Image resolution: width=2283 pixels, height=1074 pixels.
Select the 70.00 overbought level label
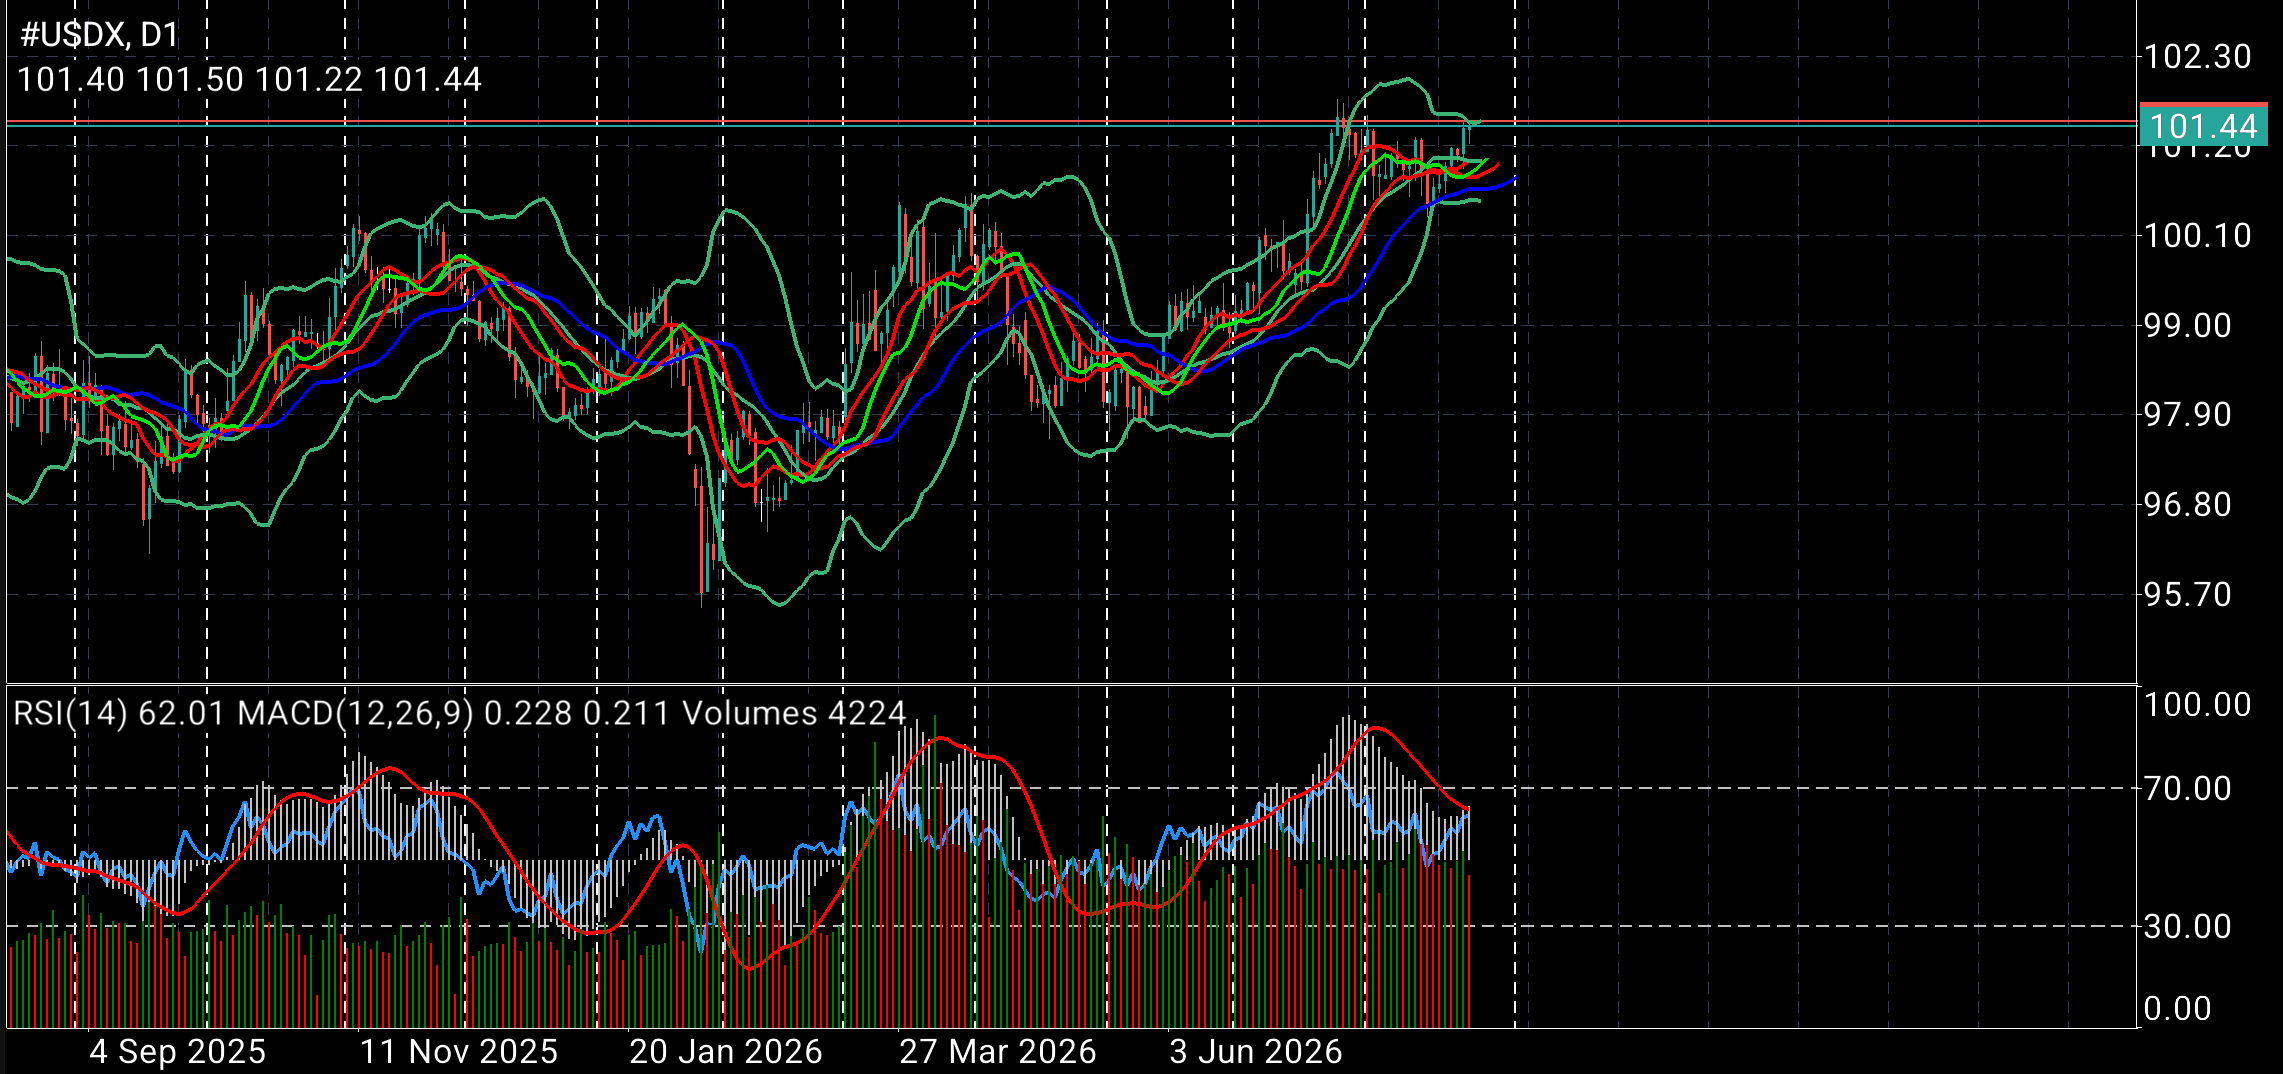2187,788
